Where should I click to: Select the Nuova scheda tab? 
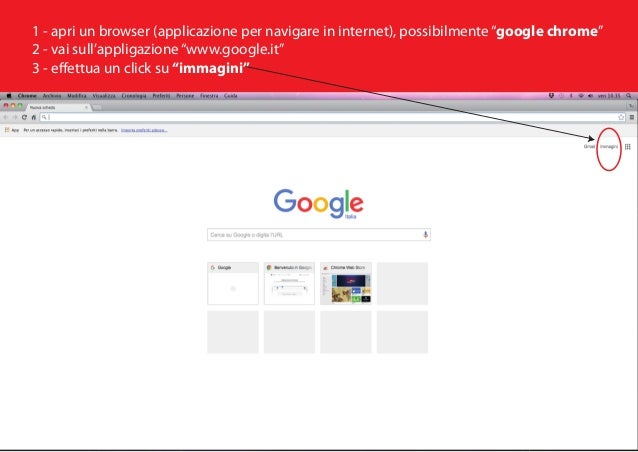click(57, 107)
